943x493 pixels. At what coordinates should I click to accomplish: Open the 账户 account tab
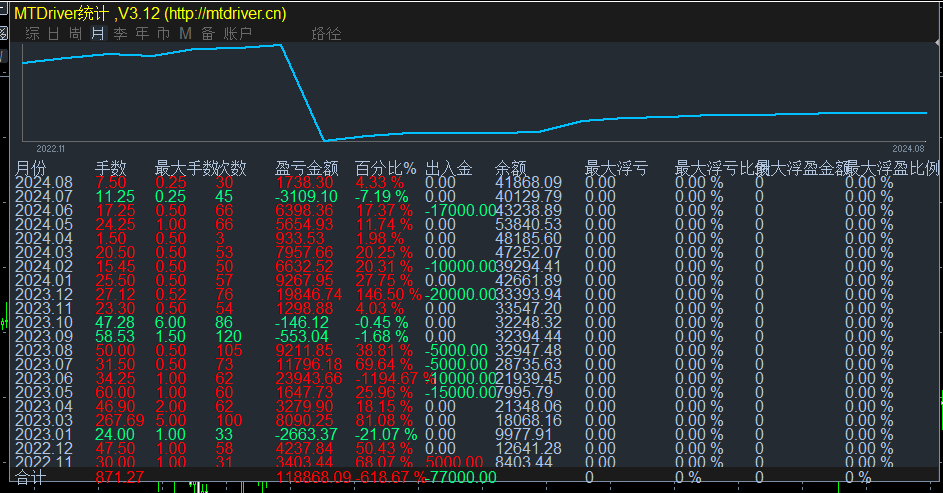(x=238, y=34)
